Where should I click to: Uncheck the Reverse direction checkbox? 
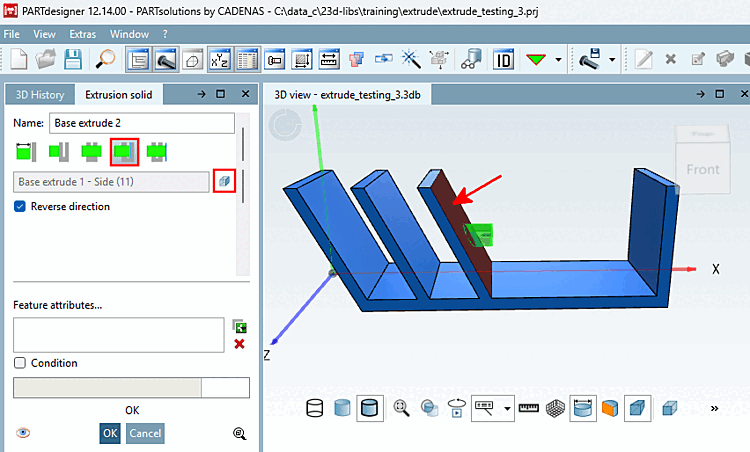click(20, 206)
